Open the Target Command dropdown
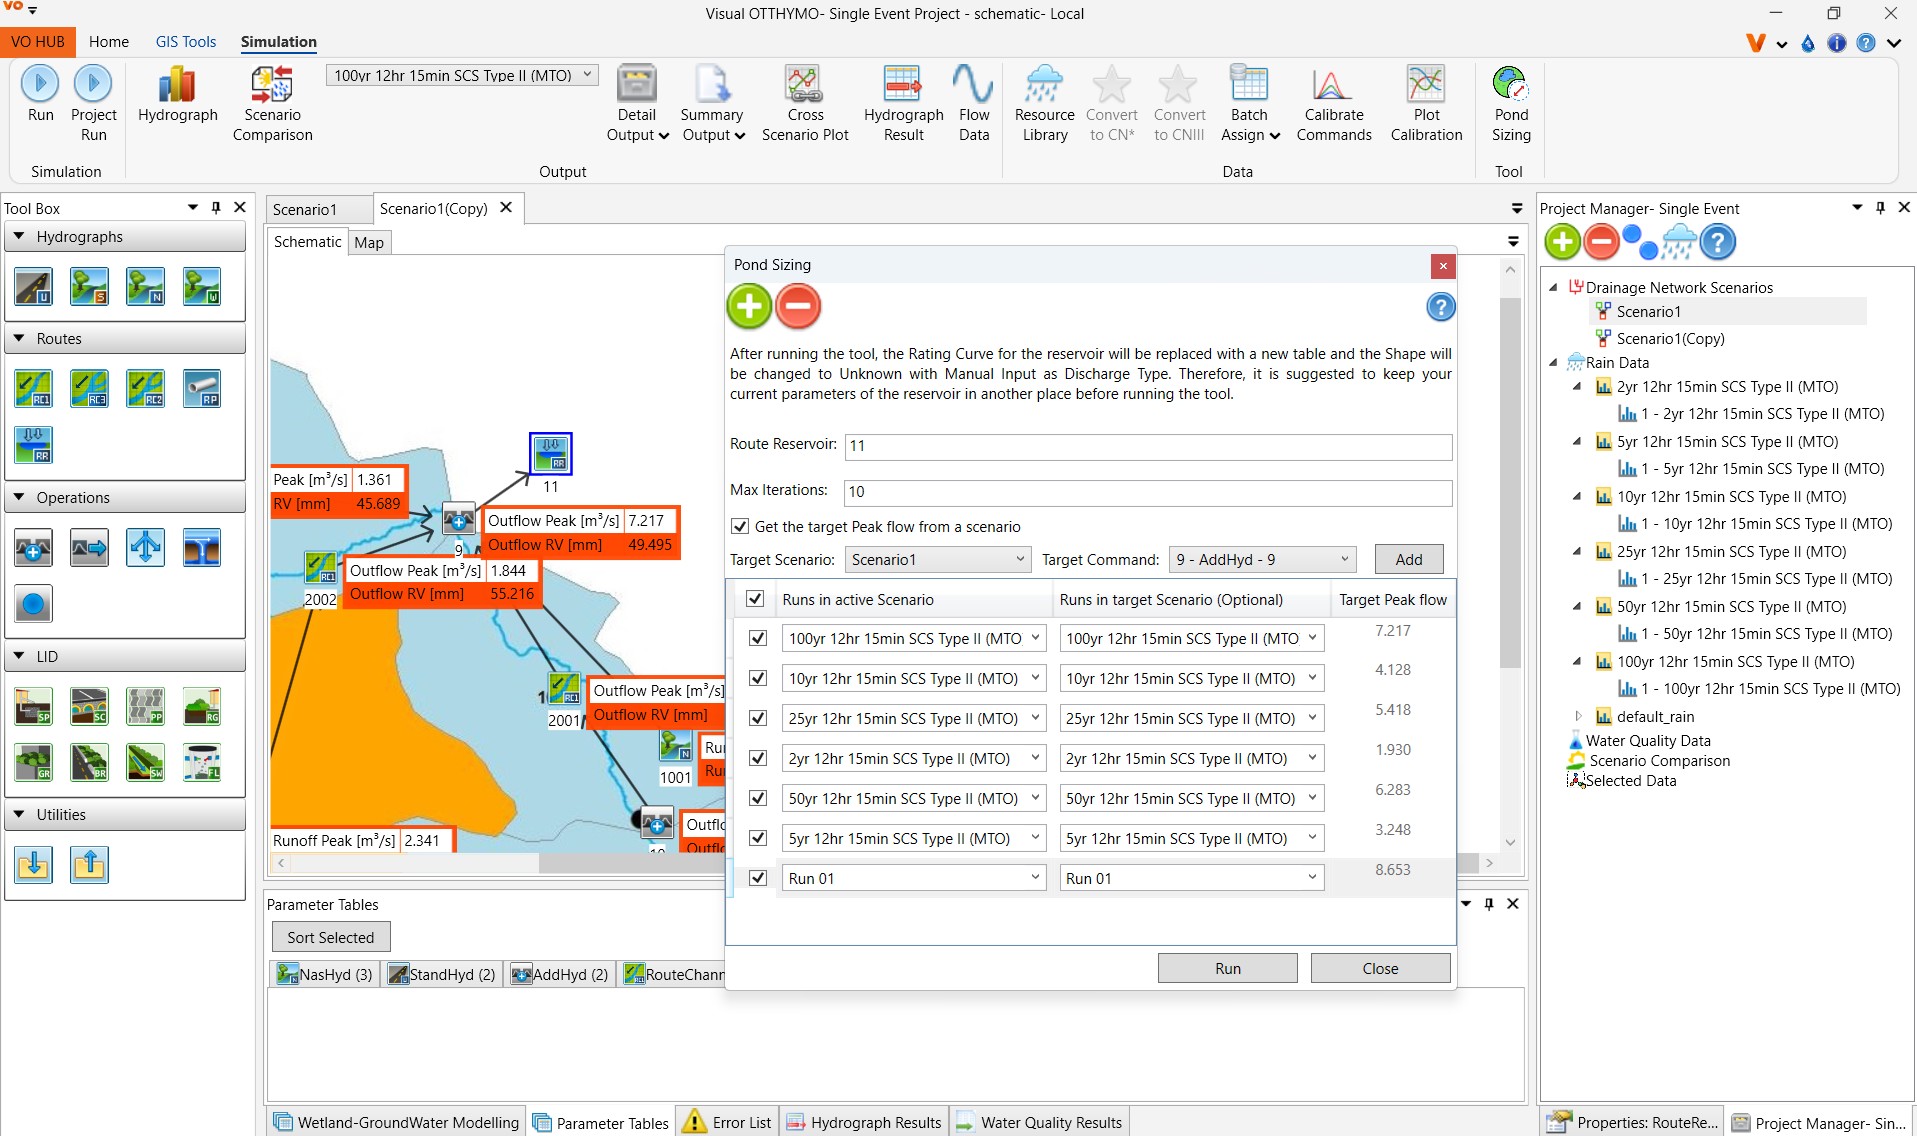Image resolution: width=1917 pixels, height=1136 pixels. coord(1264,559)
